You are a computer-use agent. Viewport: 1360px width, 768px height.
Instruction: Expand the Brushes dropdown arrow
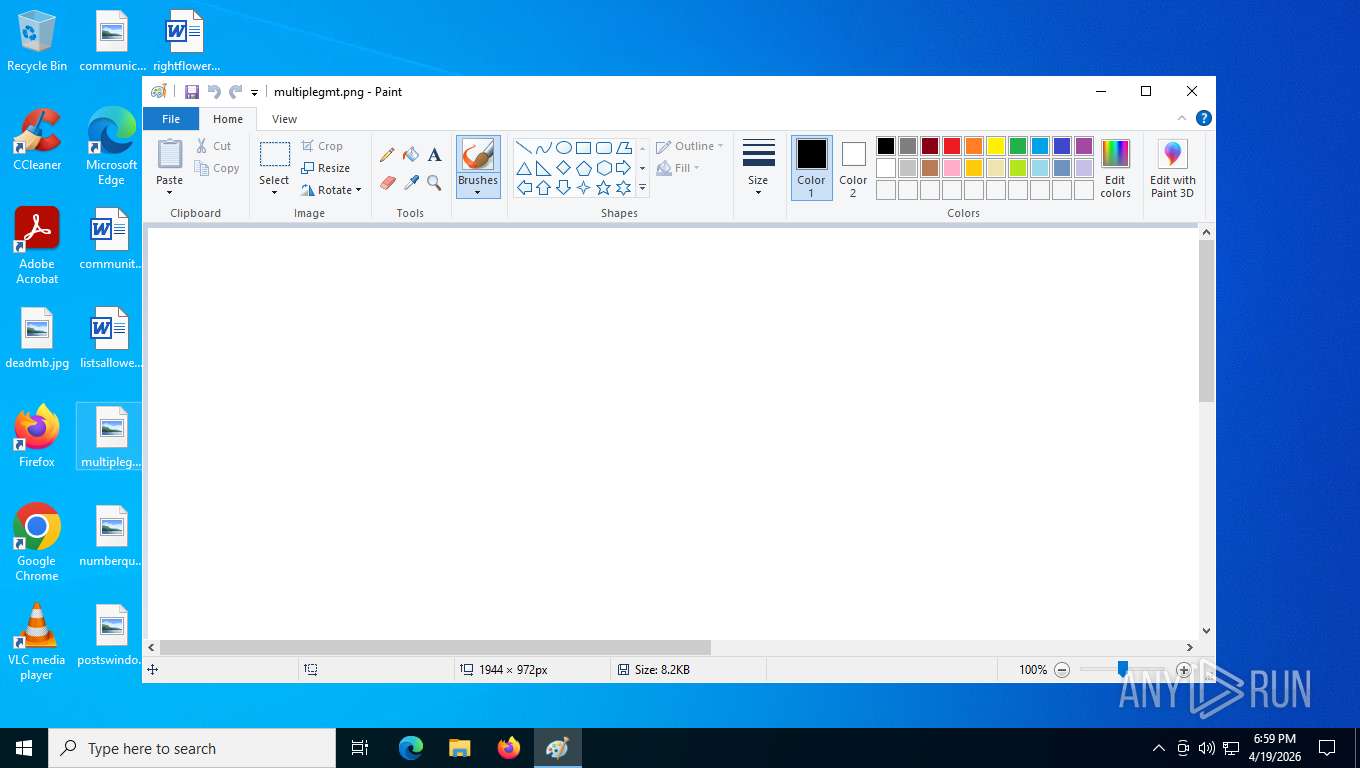pyautogui.click(x=478, y=193)
